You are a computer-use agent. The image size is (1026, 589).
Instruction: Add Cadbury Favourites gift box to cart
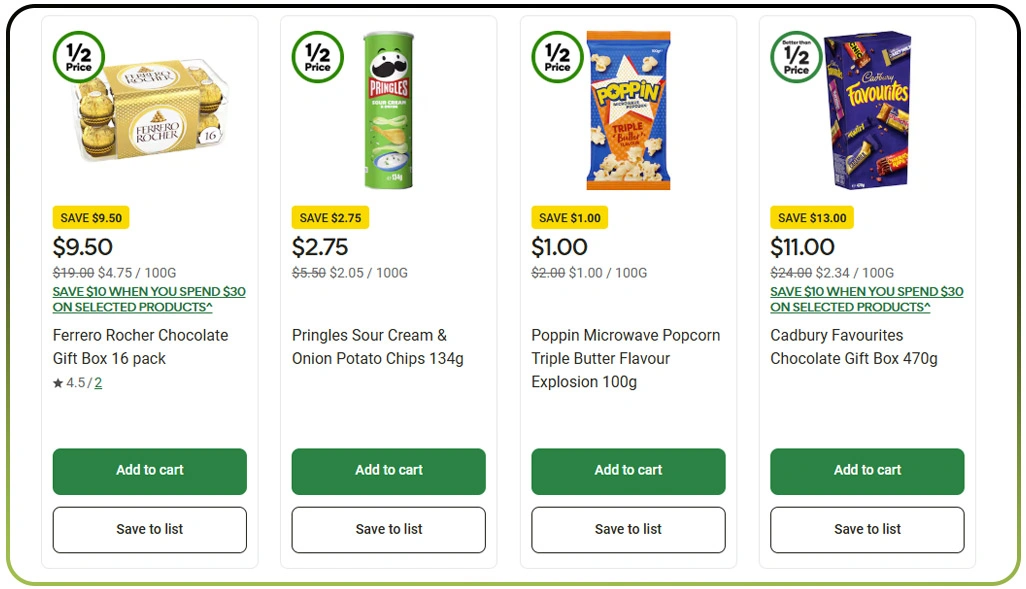pos(867,471)
